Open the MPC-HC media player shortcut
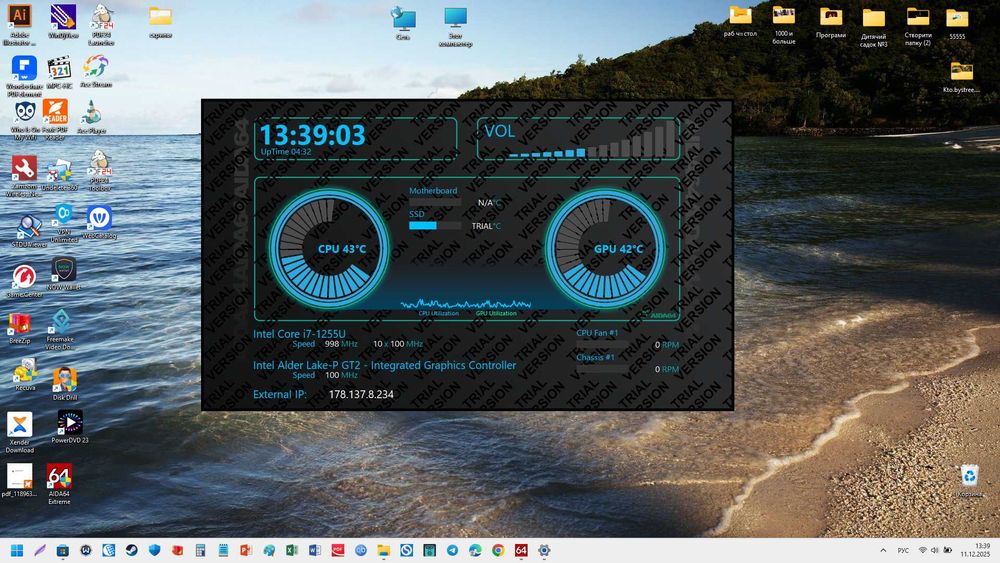1000x563 pixels. pyautogui.click(x=59, y=72)
